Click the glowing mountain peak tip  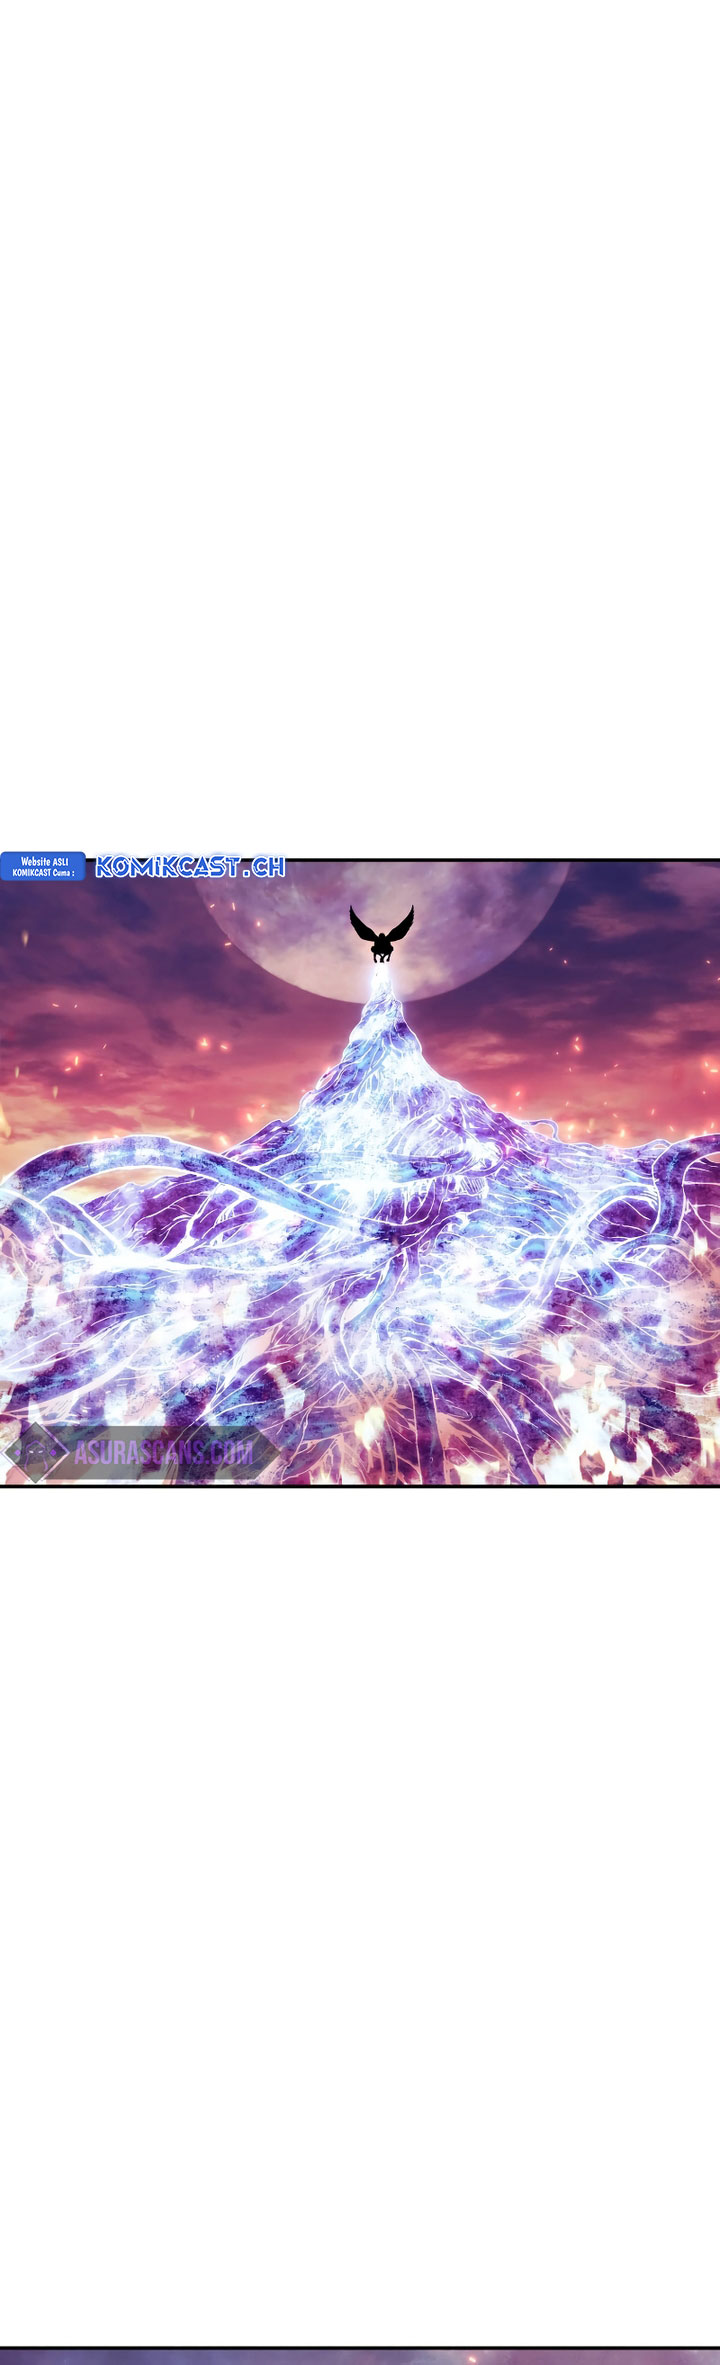(379, 987)
